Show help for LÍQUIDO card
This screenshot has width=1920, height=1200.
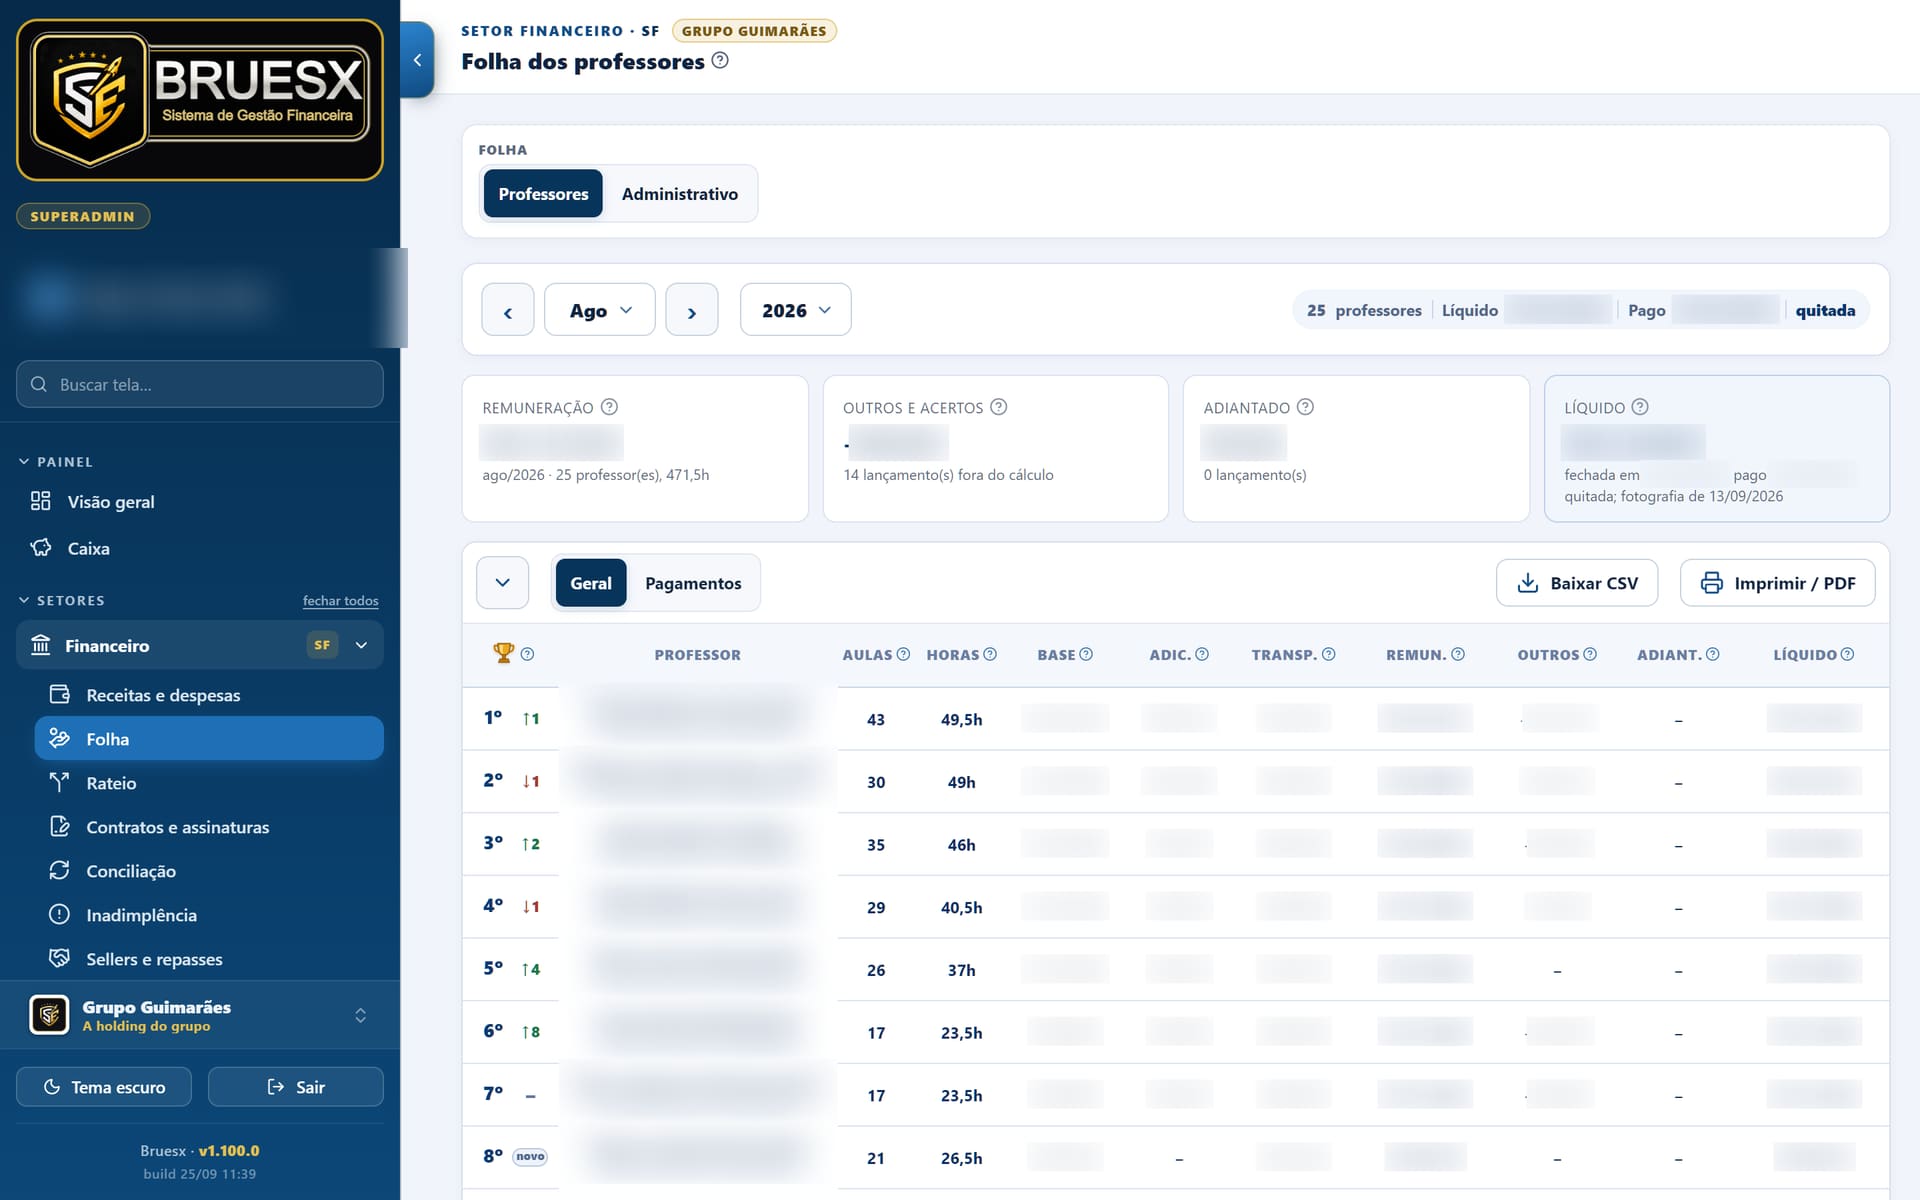pos(1640,407)
